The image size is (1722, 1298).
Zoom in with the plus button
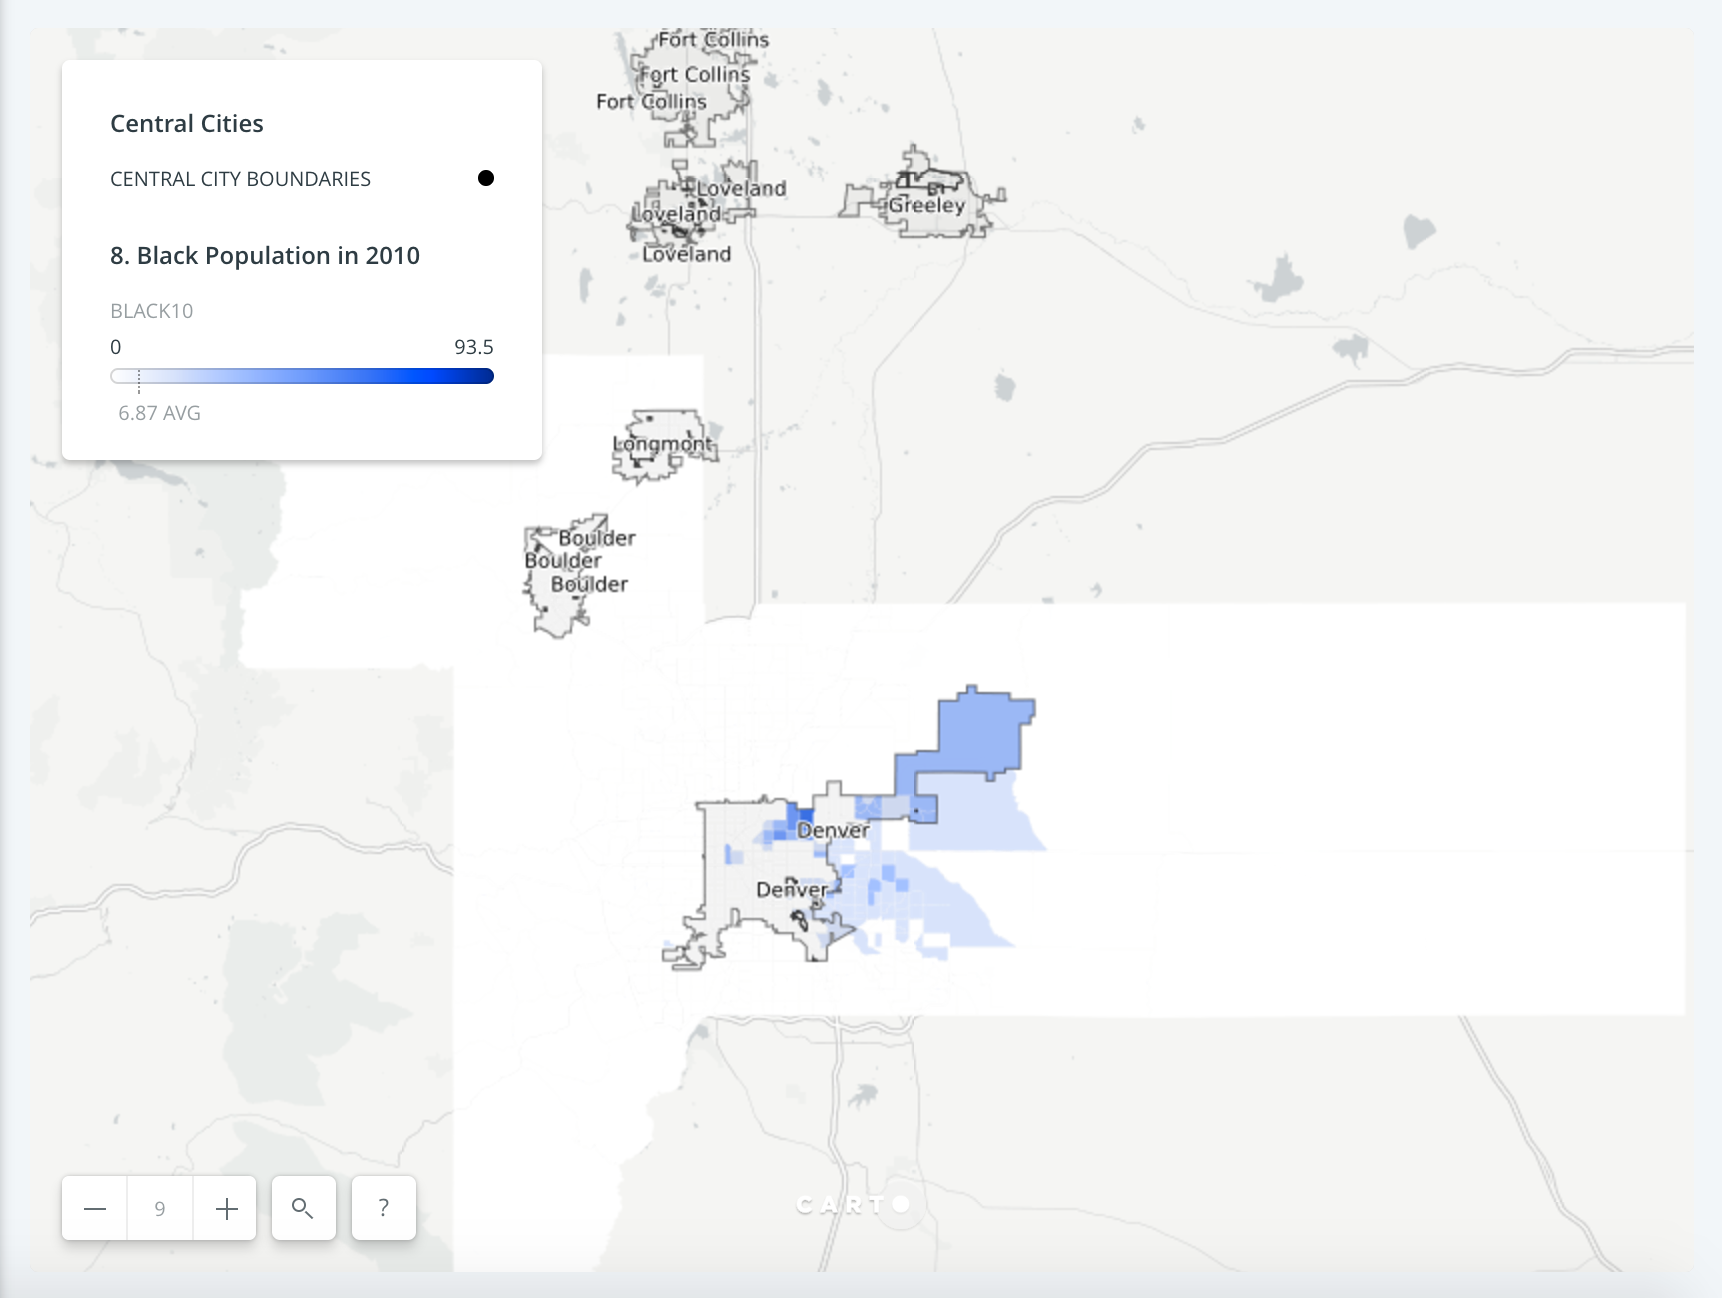226,1208
